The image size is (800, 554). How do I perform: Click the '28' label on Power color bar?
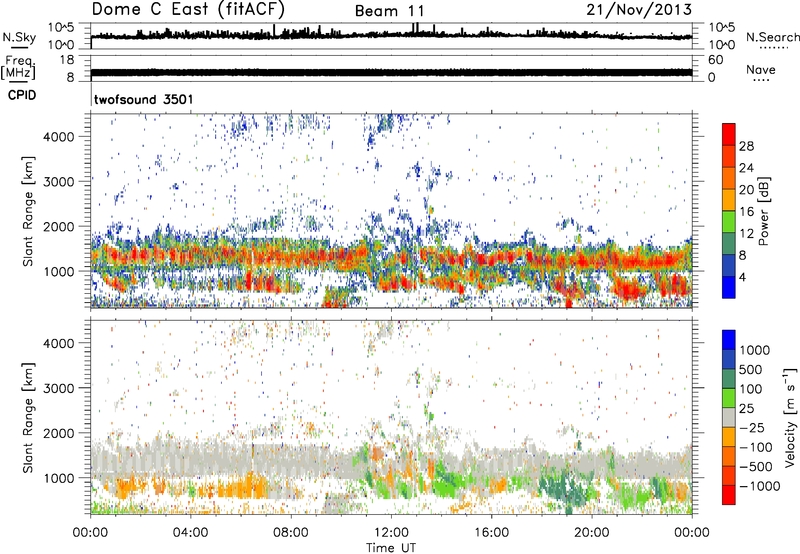coord(746,146)
